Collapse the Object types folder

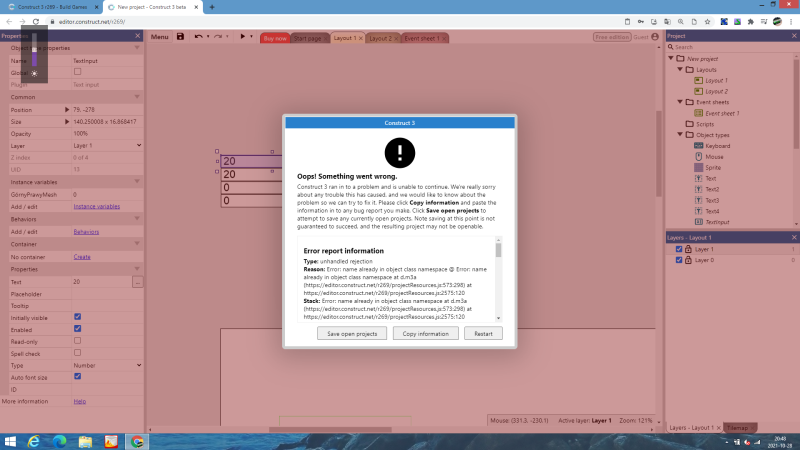click(x=680, y=135)
